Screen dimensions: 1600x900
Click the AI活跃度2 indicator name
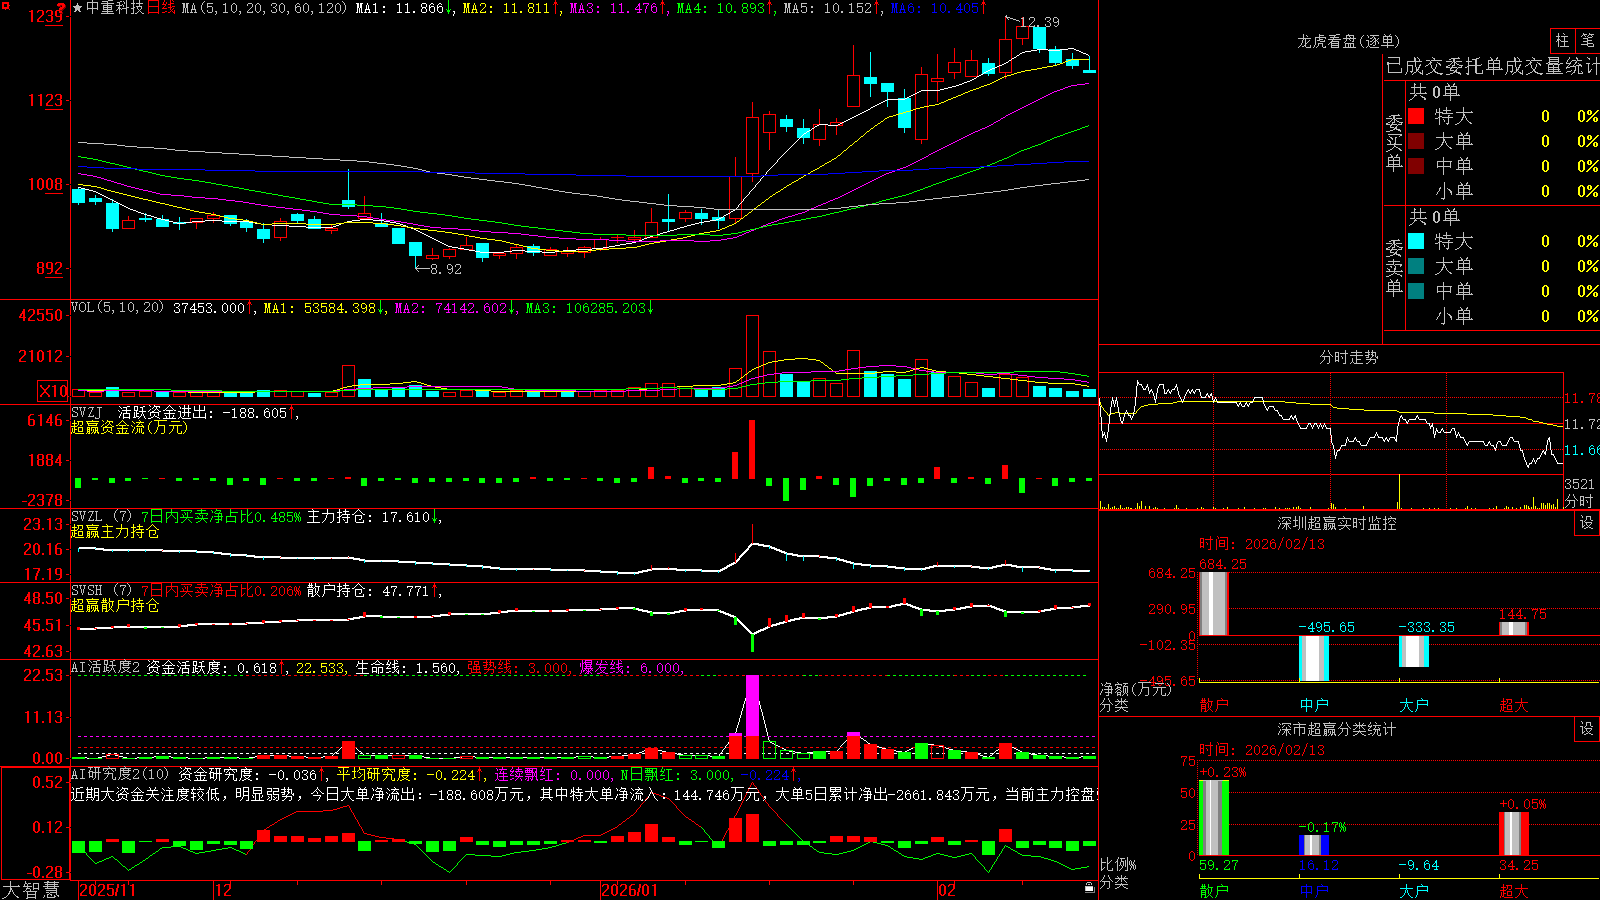[105, 668]
